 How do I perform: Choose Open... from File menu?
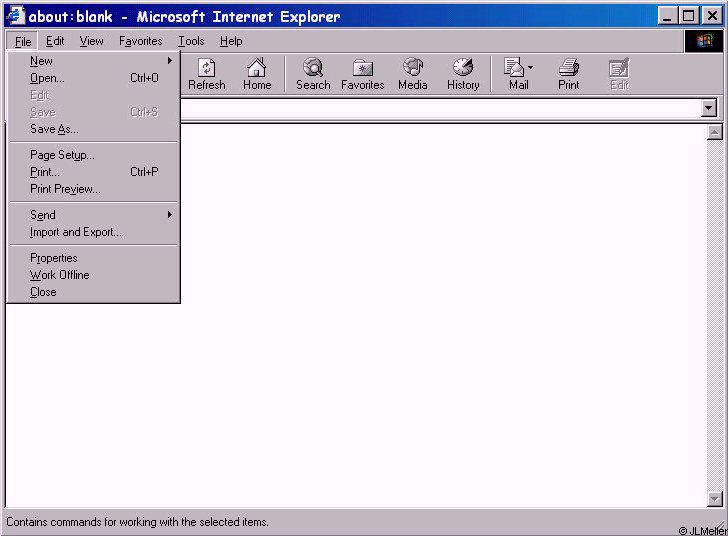94,78
